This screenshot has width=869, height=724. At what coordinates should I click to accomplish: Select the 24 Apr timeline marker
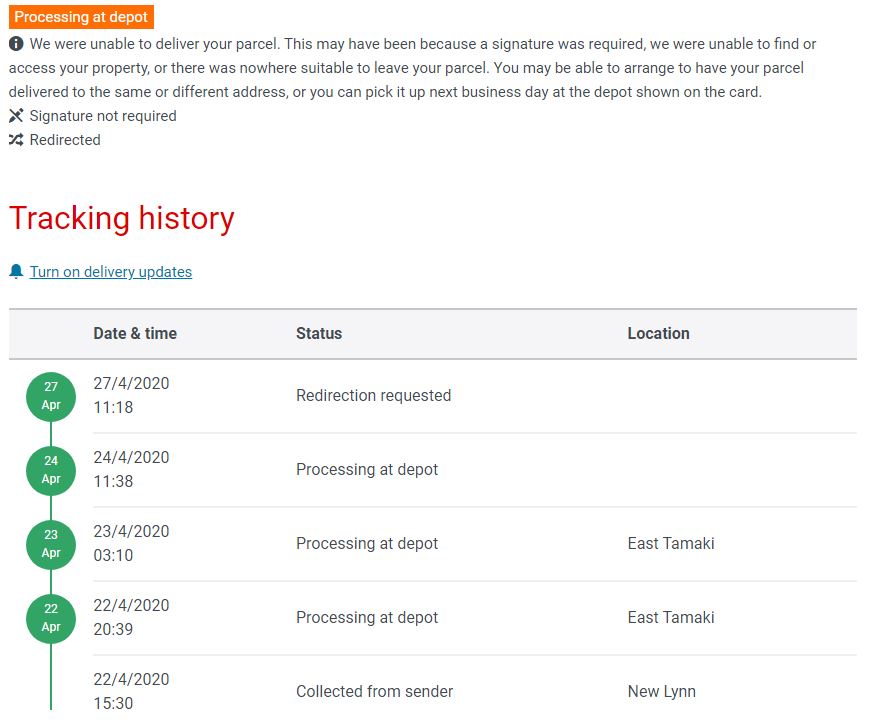click(51, 470)
